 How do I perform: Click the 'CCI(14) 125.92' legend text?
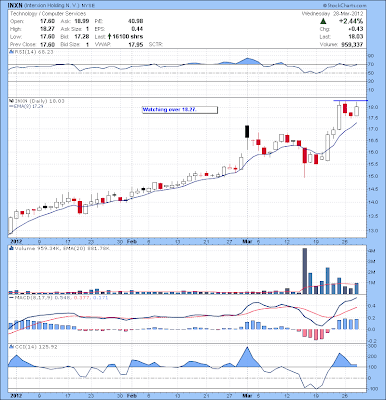point(36,347)
